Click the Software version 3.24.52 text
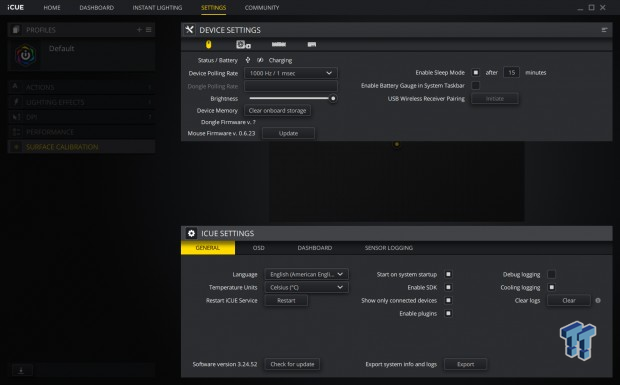Screen dimensions: 620x385 (225, 364)
